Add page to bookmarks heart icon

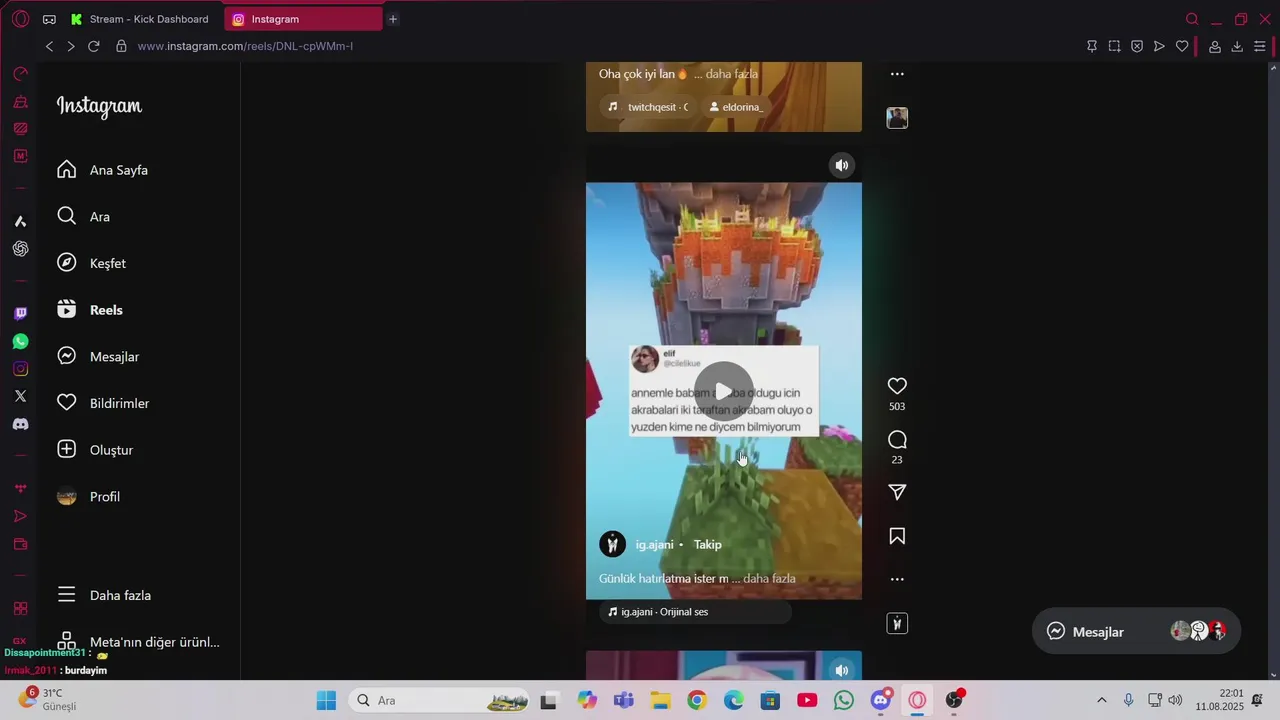coord(1182,46)
